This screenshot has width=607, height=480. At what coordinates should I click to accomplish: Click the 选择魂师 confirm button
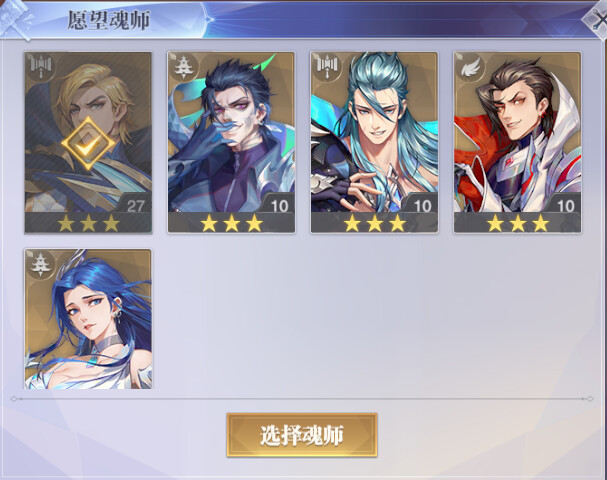302,435
